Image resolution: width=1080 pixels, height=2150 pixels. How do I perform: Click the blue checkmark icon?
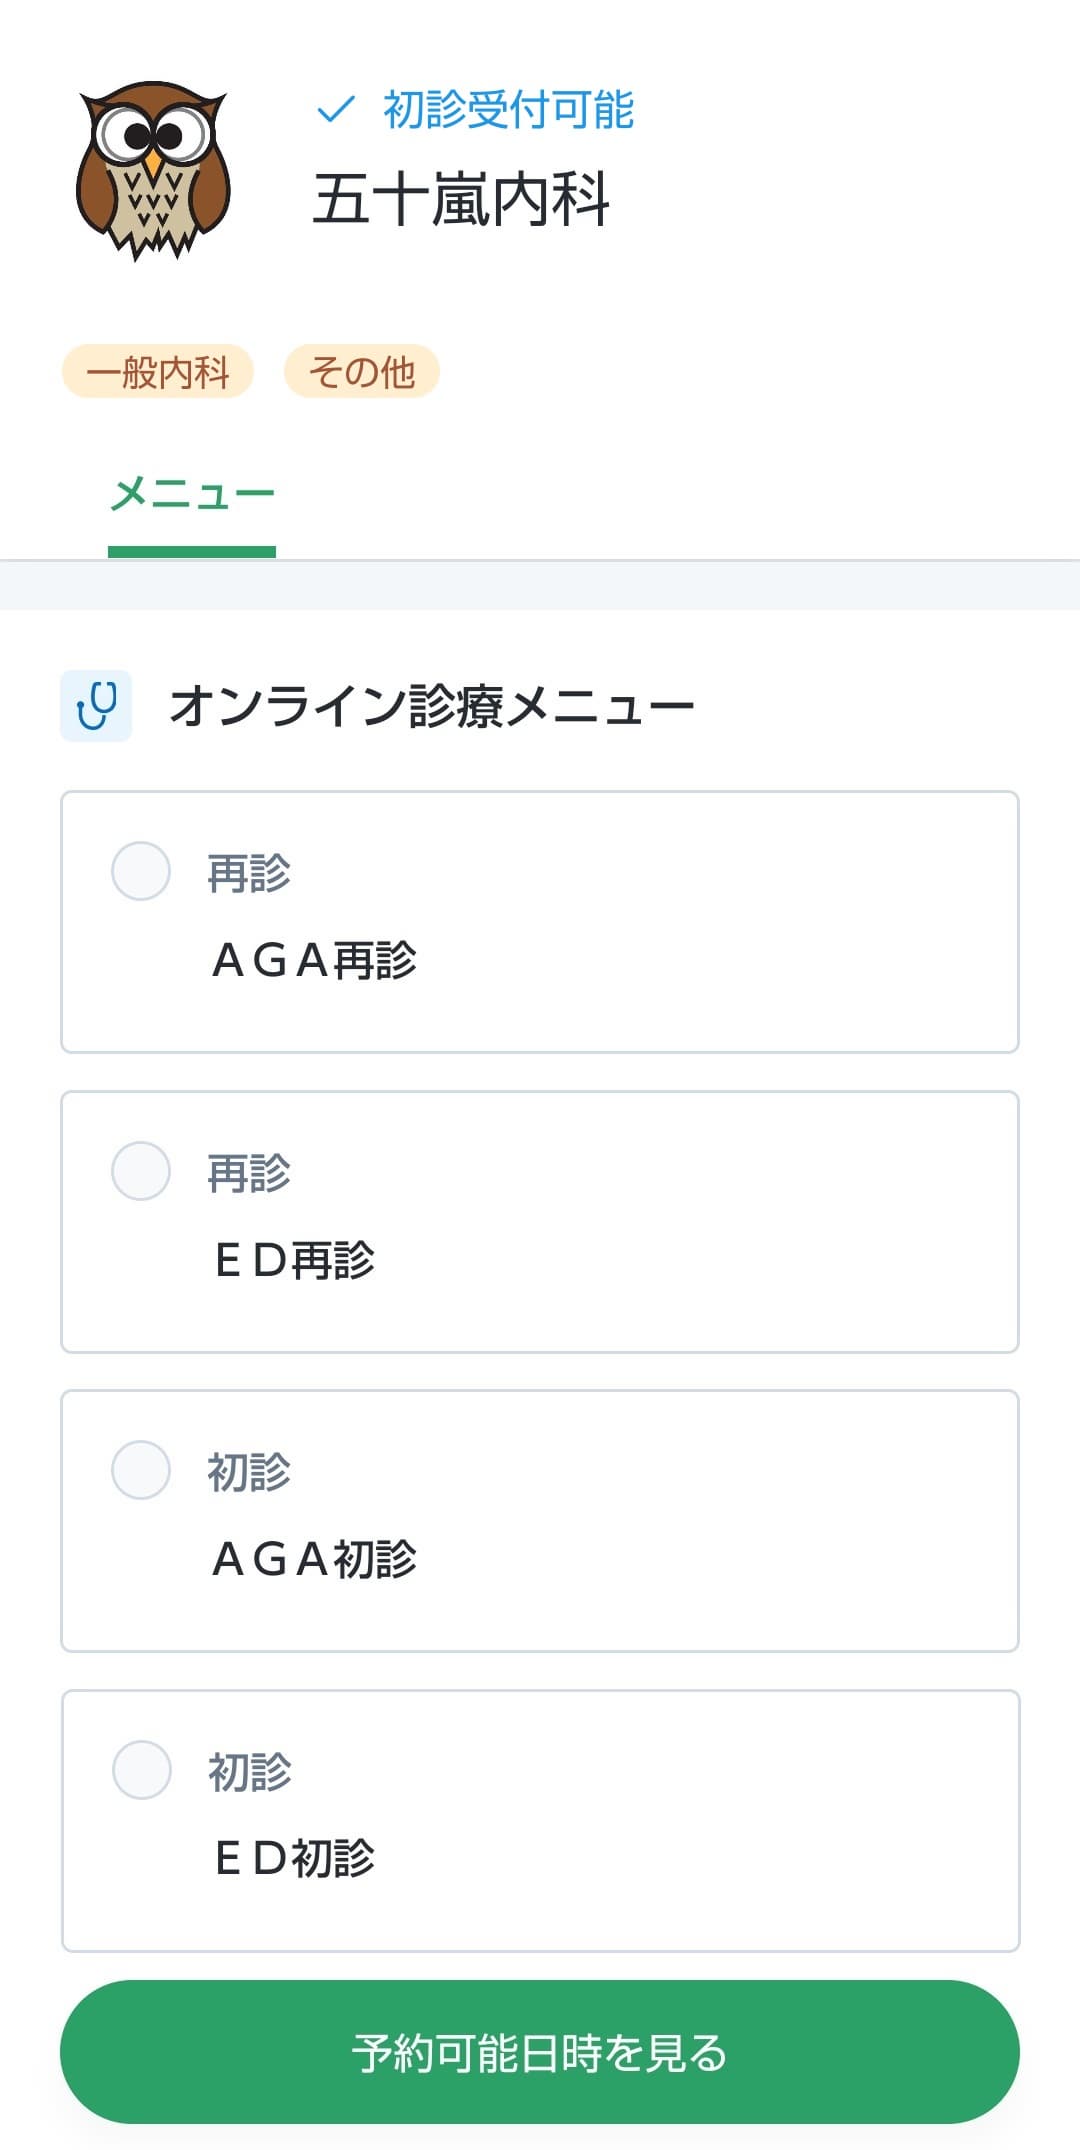click(x=336, y=109)
